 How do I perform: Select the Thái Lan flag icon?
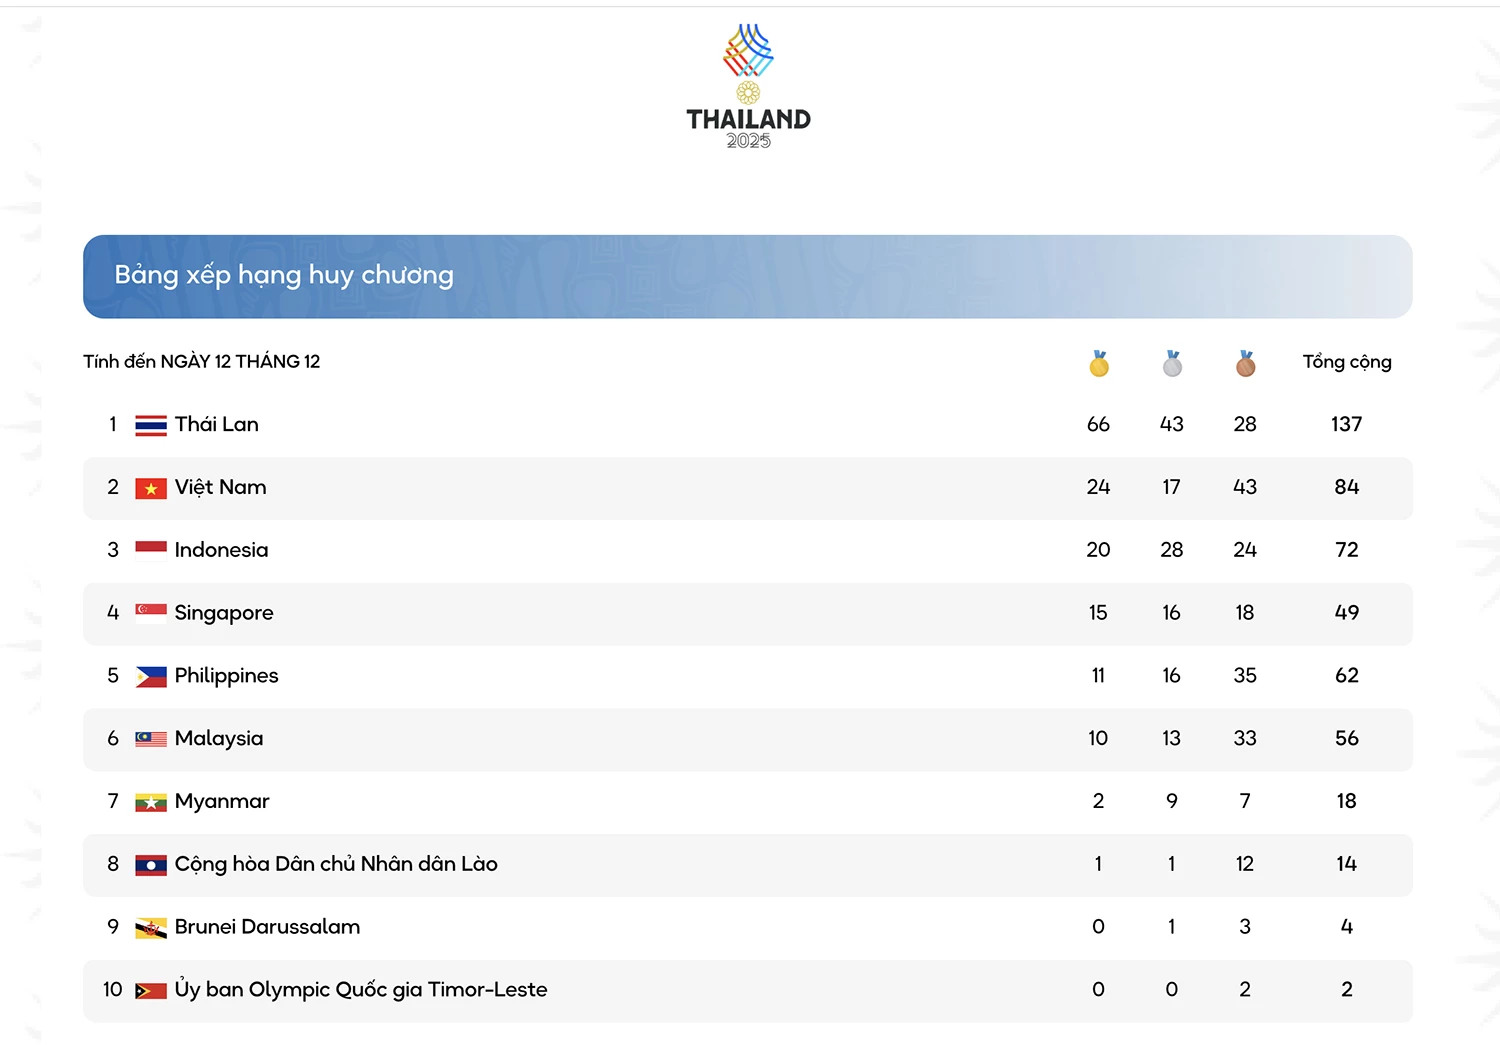pos(151,424)
